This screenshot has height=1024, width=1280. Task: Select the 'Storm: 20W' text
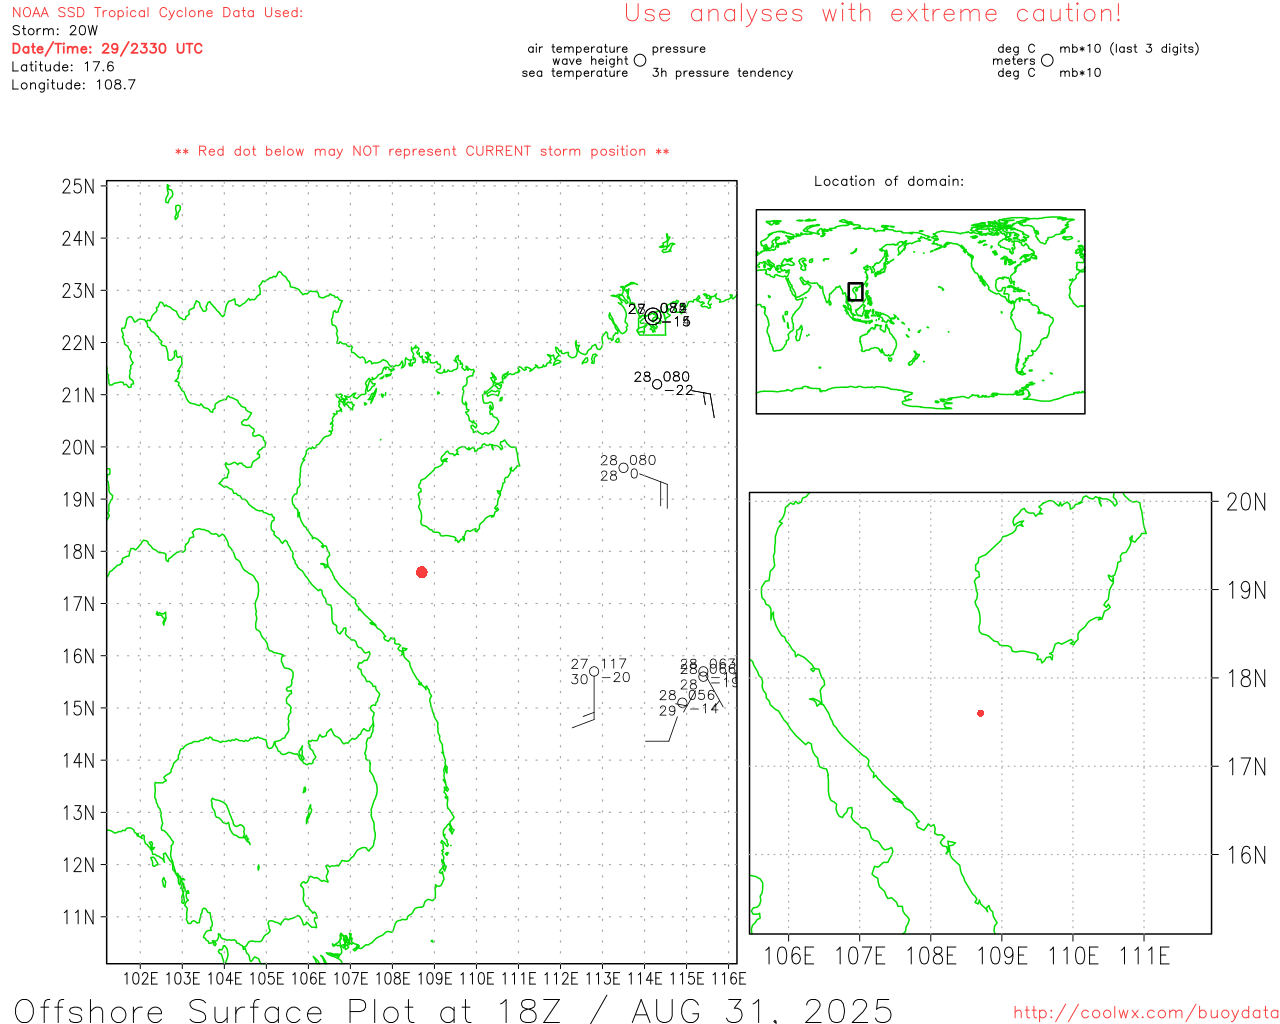click(55, 31)
